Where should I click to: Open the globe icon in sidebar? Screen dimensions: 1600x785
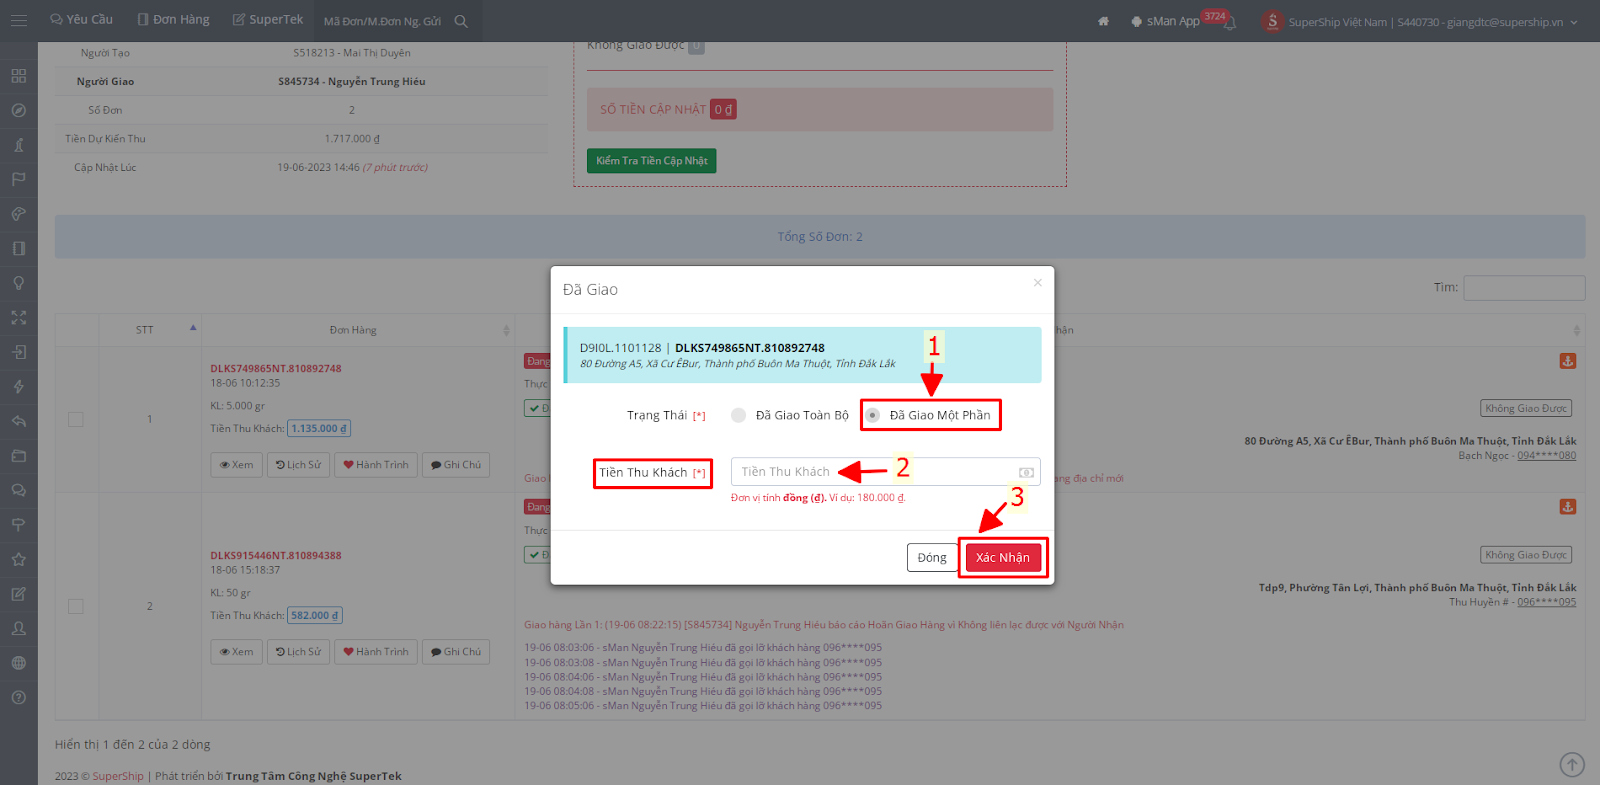pos(18,663)
